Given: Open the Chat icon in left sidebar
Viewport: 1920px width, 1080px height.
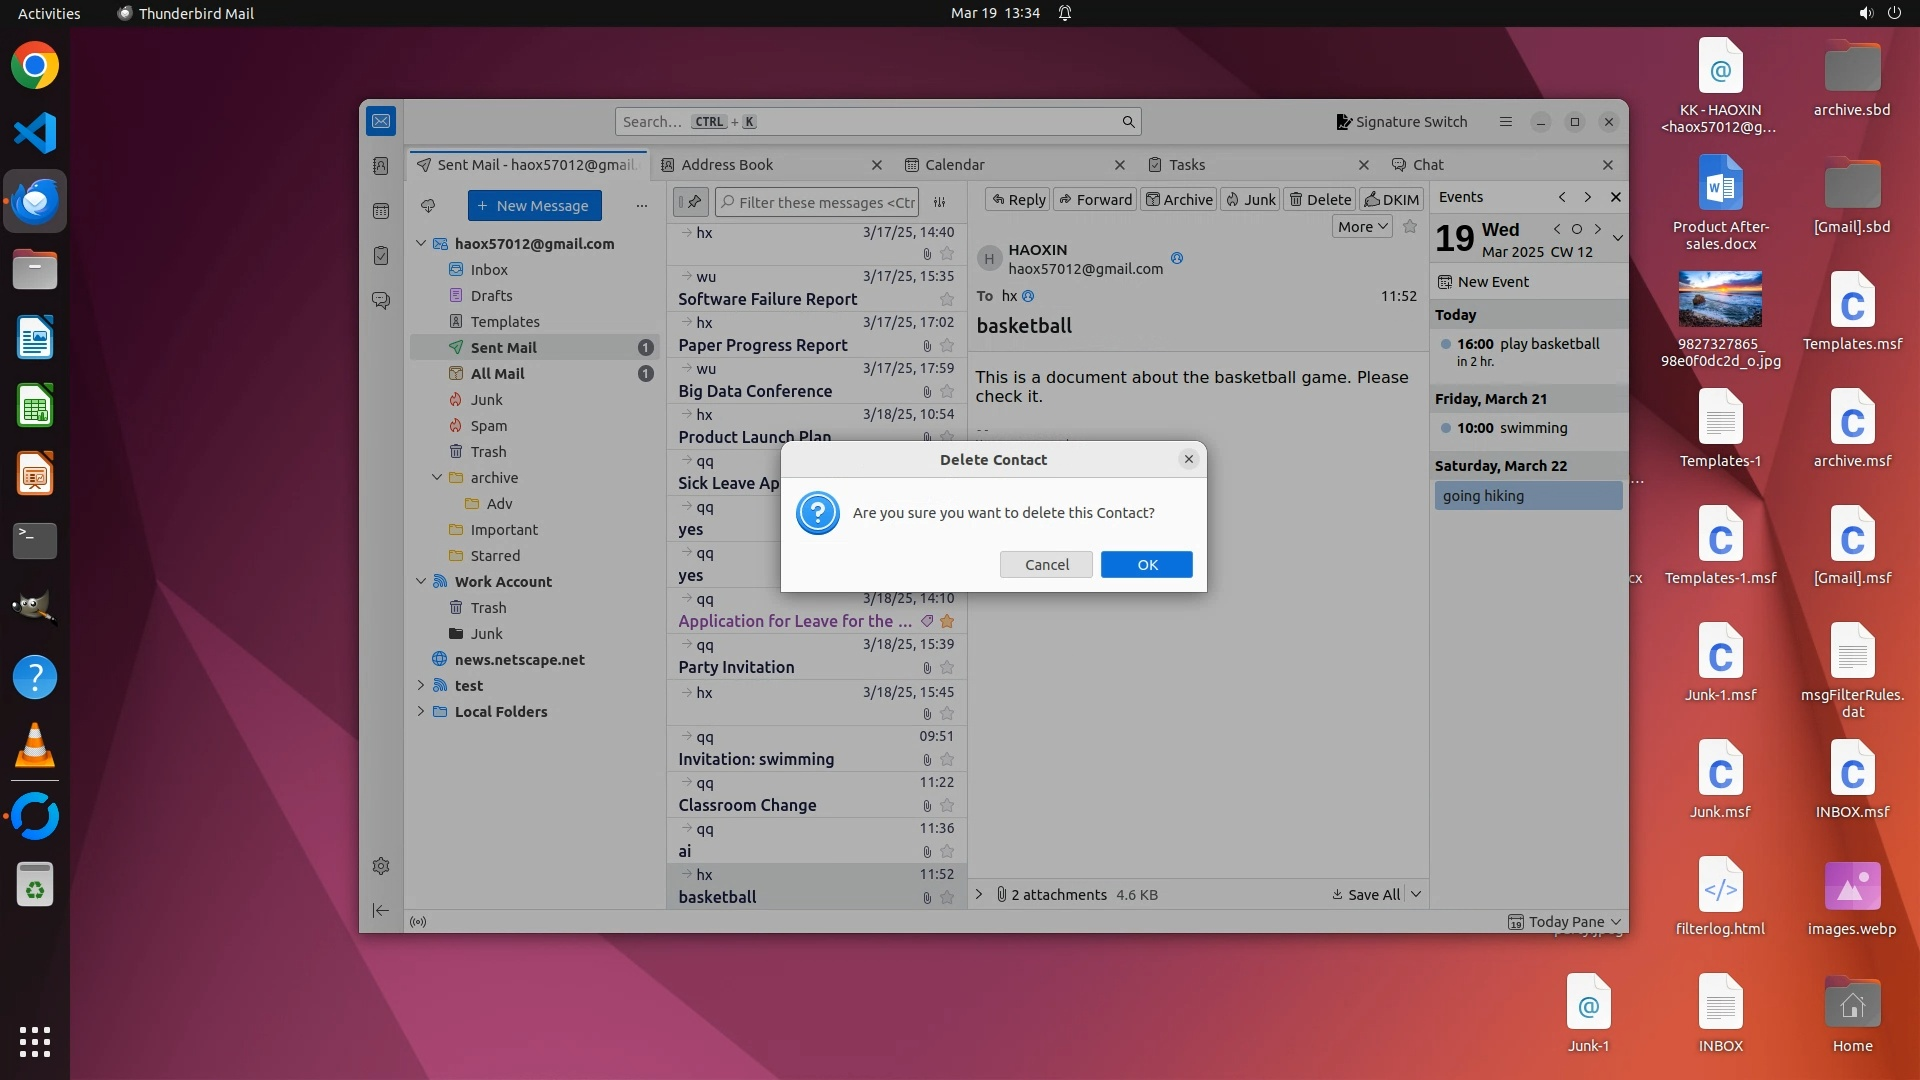Looking at the screenshot, I should click(x=381, y=300).
